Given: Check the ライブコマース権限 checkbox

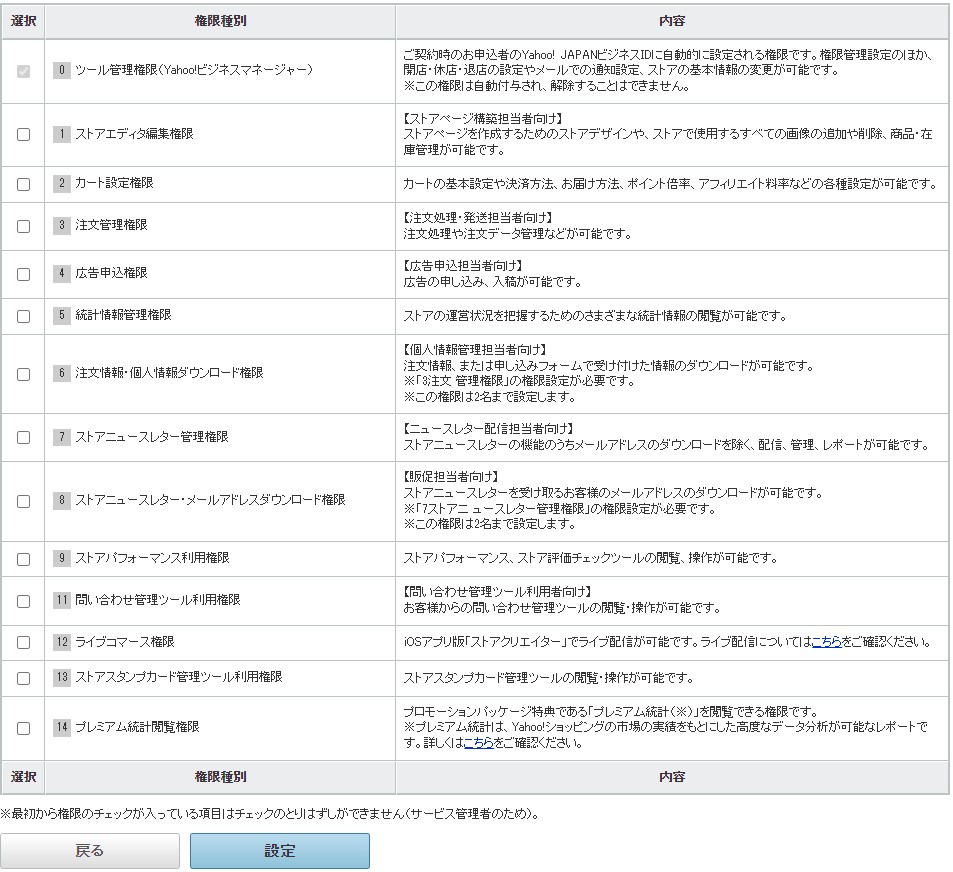Looking at the screenshot, I should point(23,643).
